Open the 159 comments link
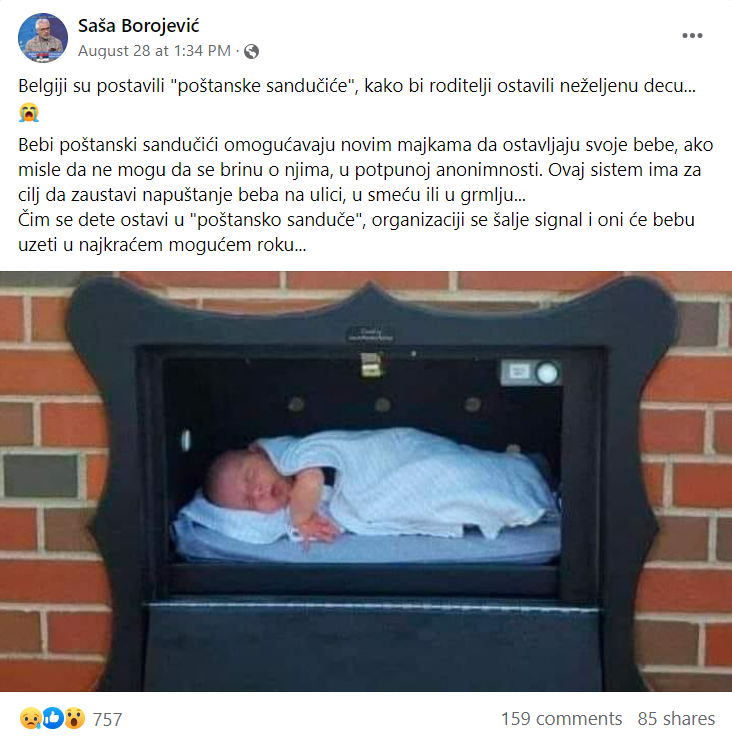The image size is (732, 743). pos(561,719)
